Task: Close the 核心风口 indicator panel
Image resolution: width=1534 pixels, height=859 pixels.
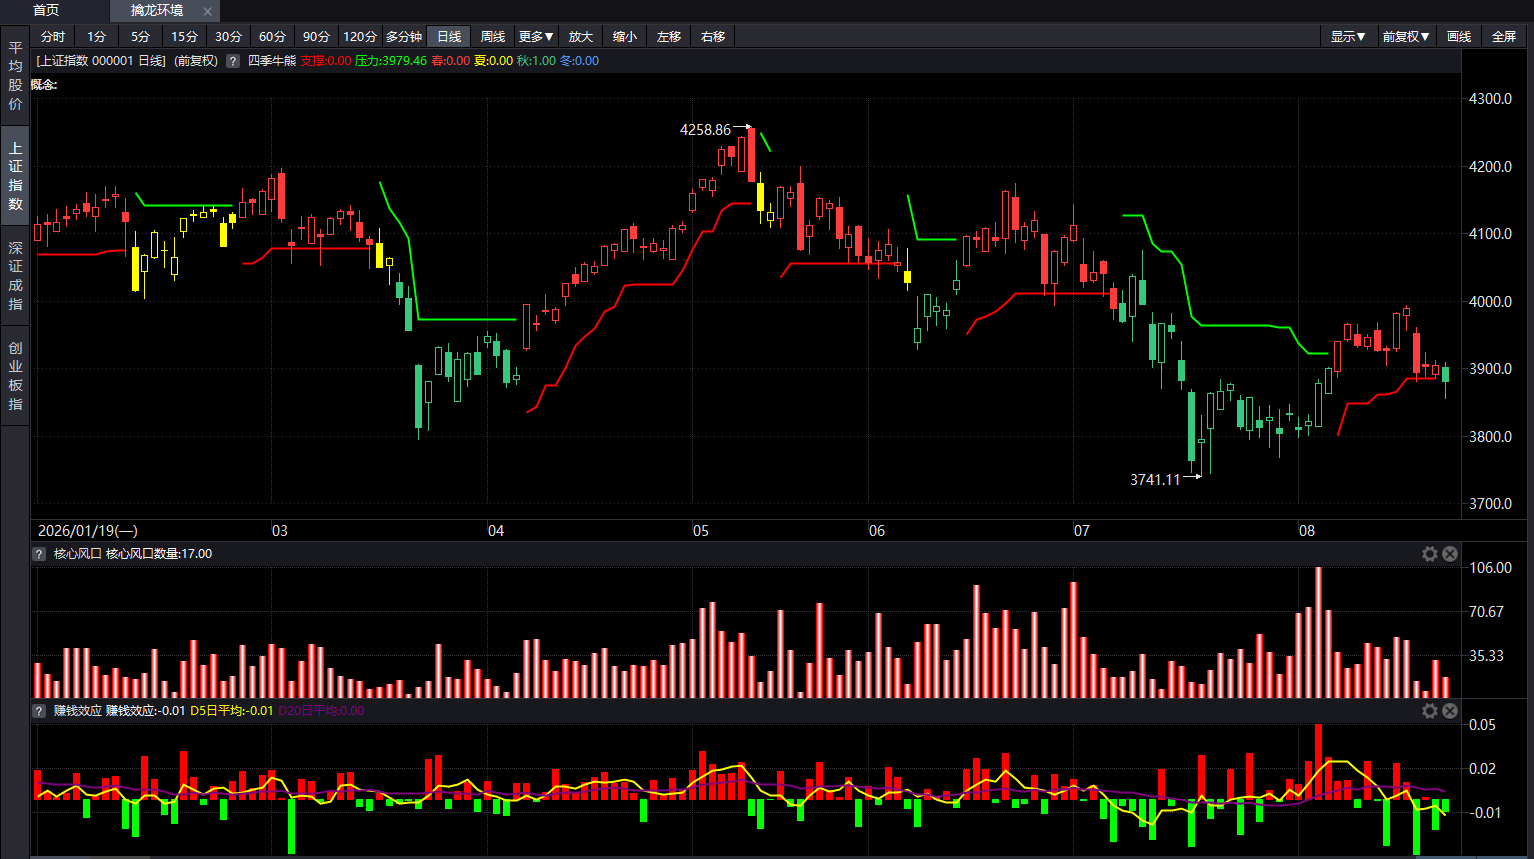Action: (1450, 554)
